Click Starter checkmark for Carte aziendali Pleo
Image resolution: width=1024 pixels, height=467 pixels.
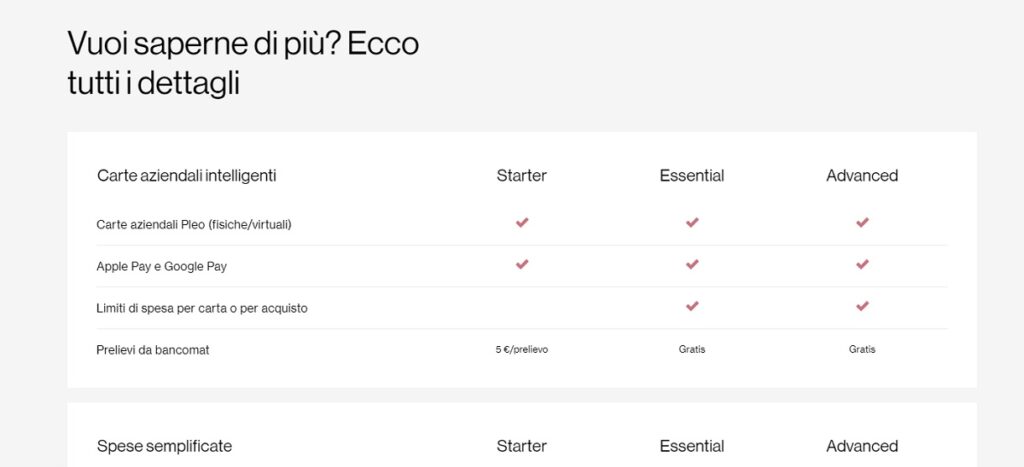pos(522,223)
